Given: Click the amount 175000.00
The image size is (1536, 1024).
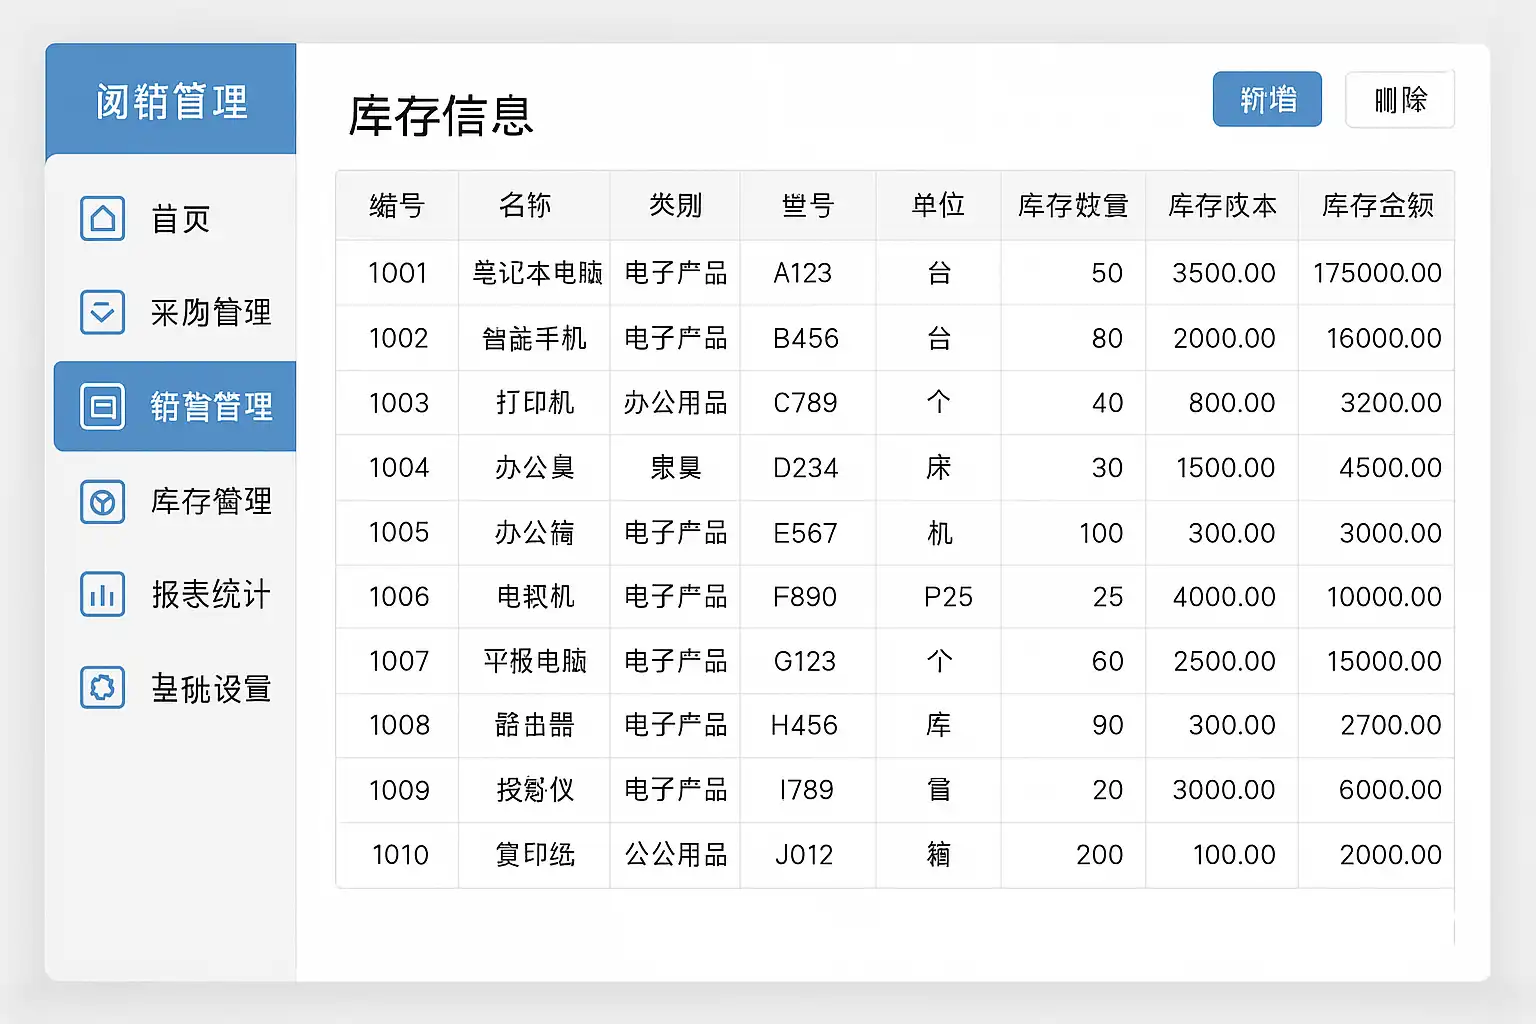Looking at the screenshot, I should tap(1377, 273).
